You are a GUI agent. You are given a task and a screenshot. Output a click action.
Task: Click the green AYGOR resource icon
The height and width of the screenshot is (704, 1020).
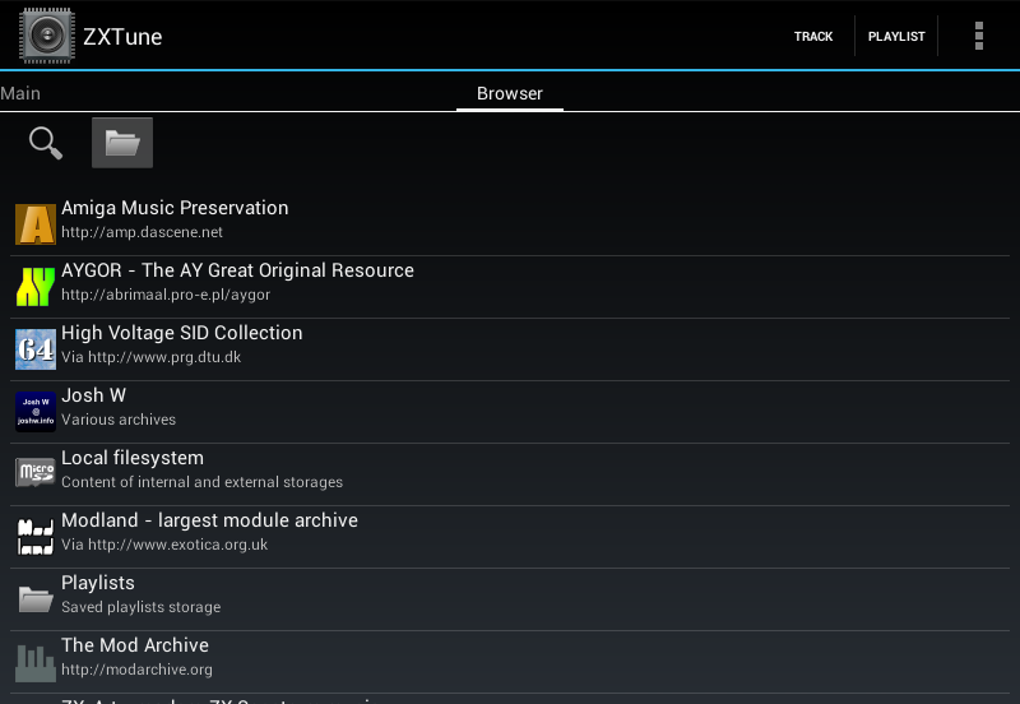pos(34,286)
